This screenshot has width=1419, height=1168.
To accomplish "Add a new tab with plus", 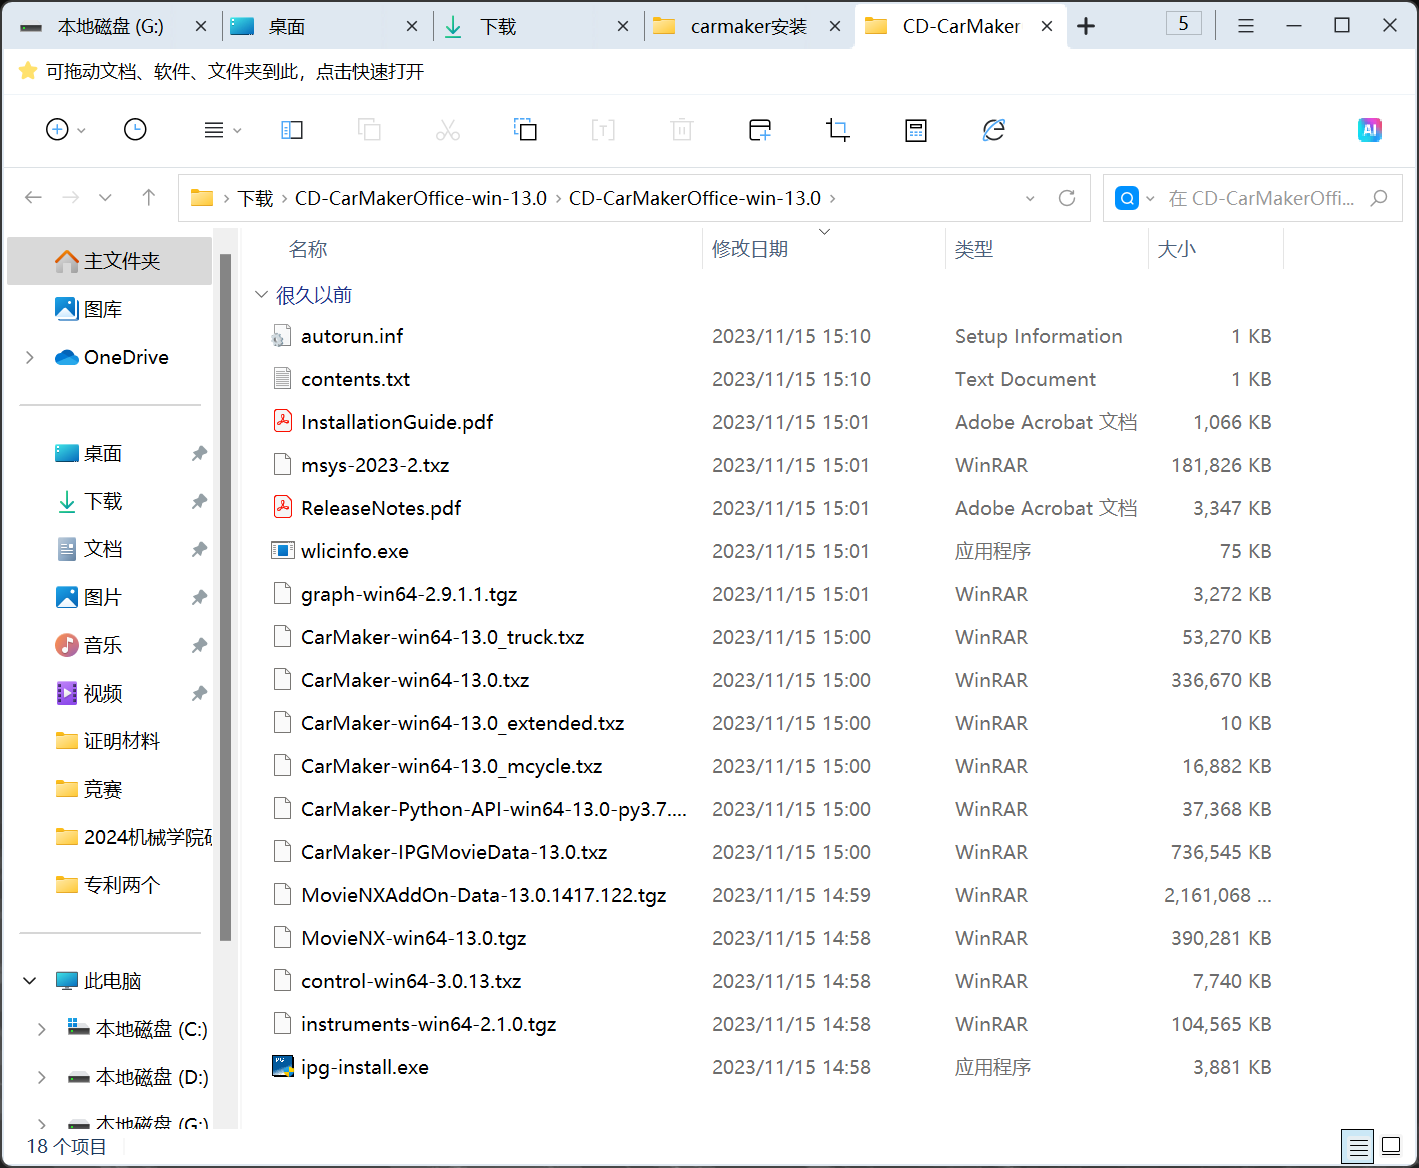I will click(1086, 27).
